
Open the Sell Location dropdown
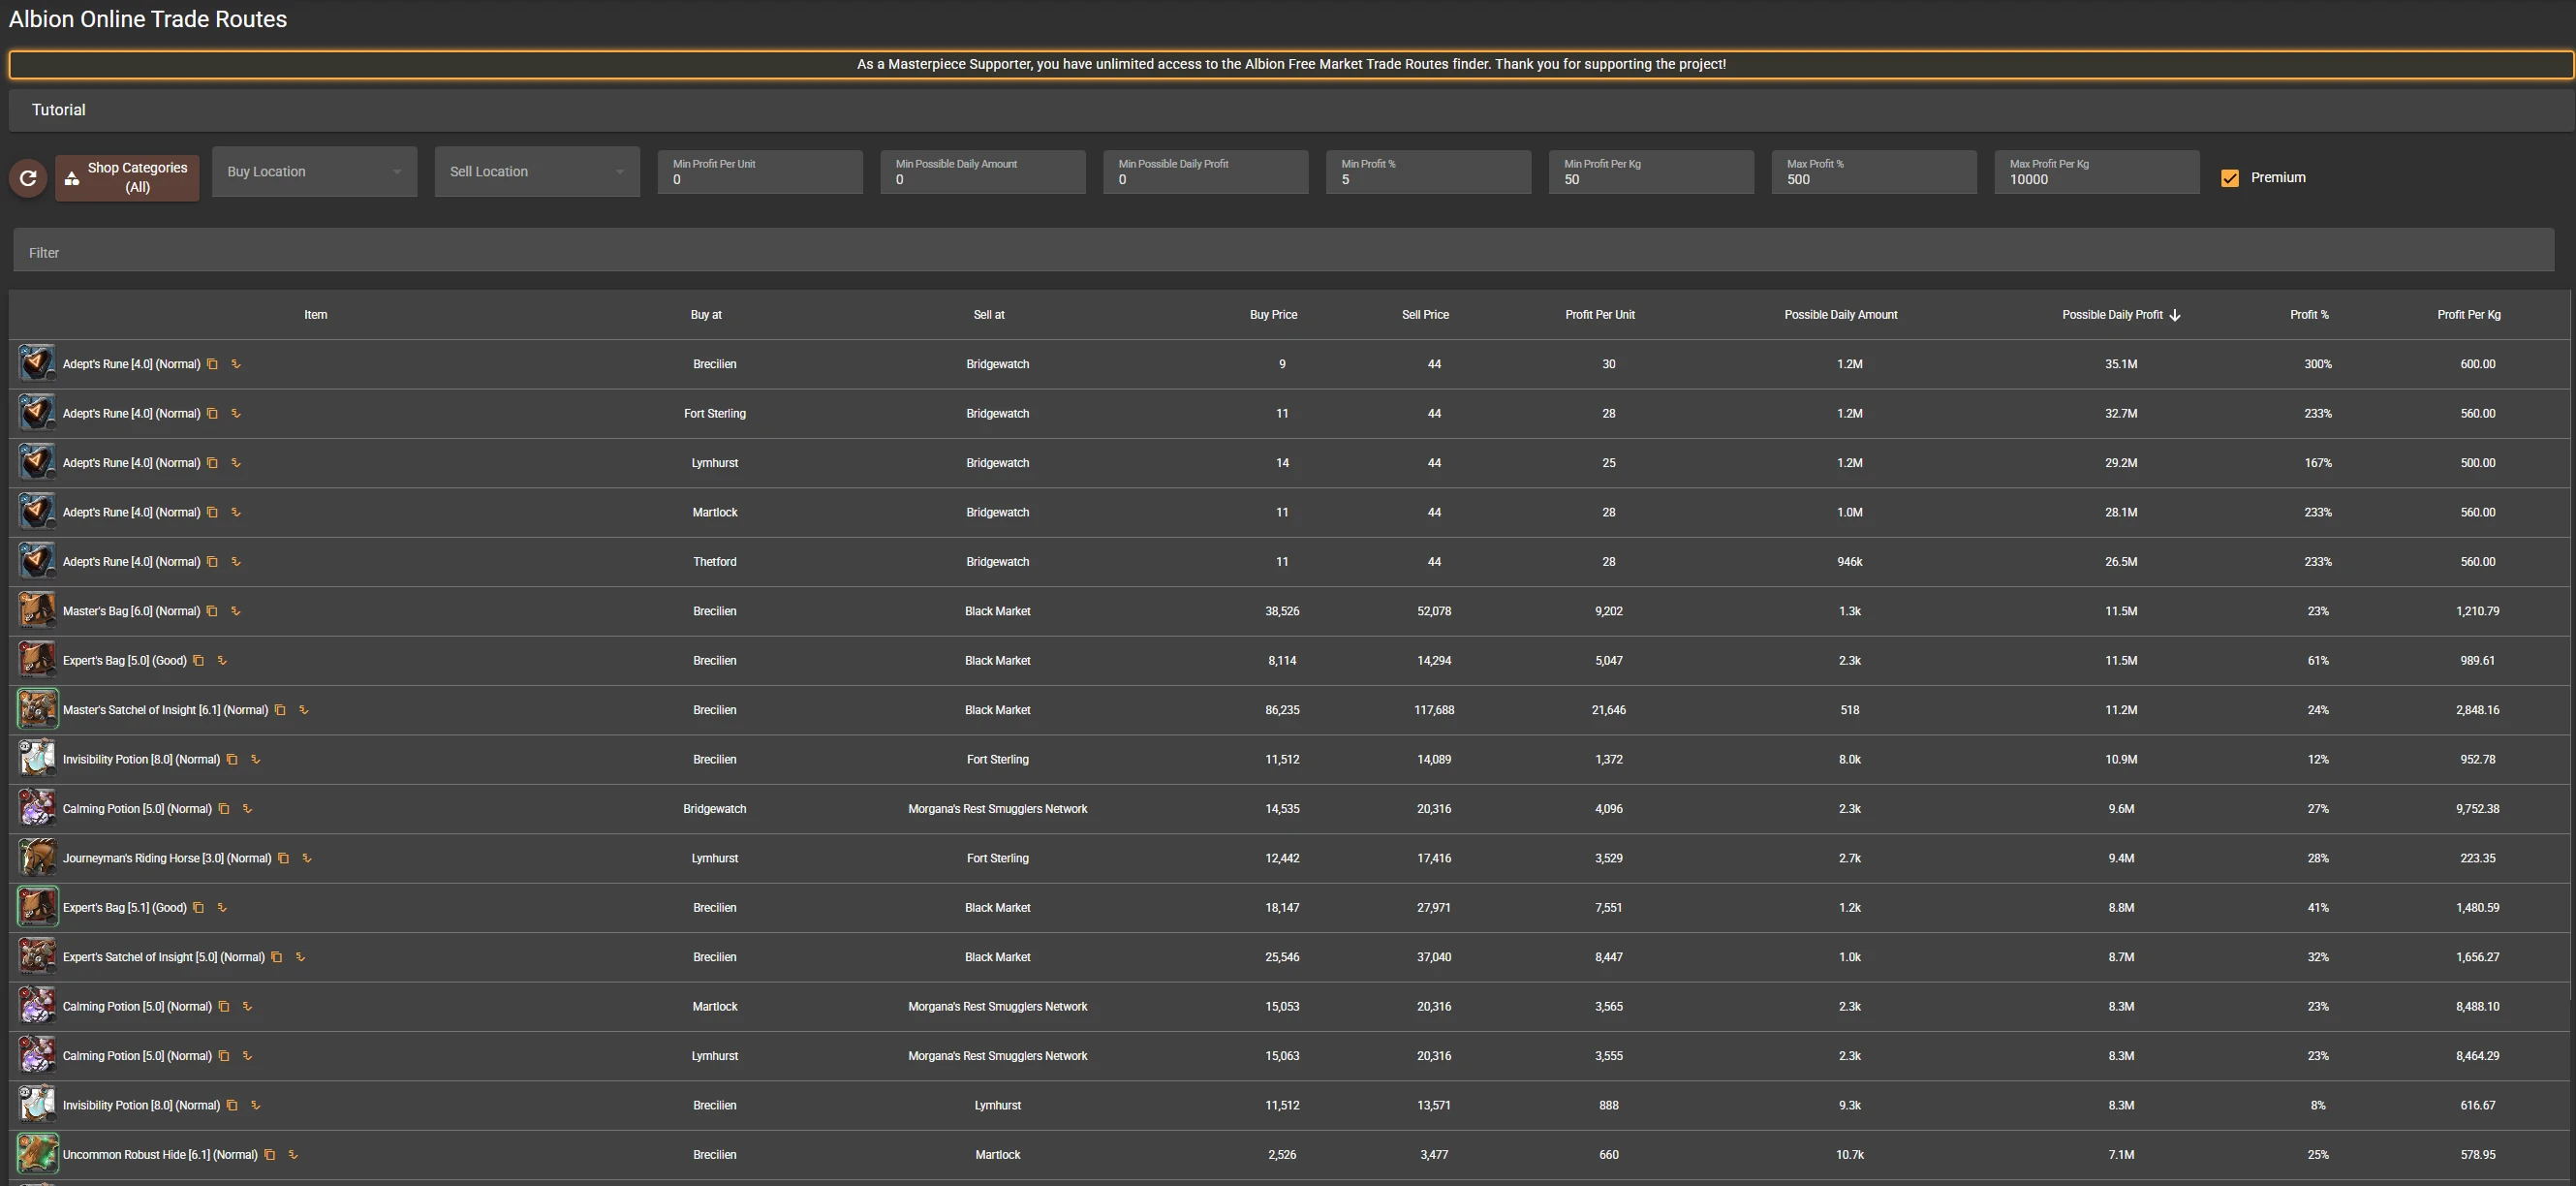click(537, 172)
